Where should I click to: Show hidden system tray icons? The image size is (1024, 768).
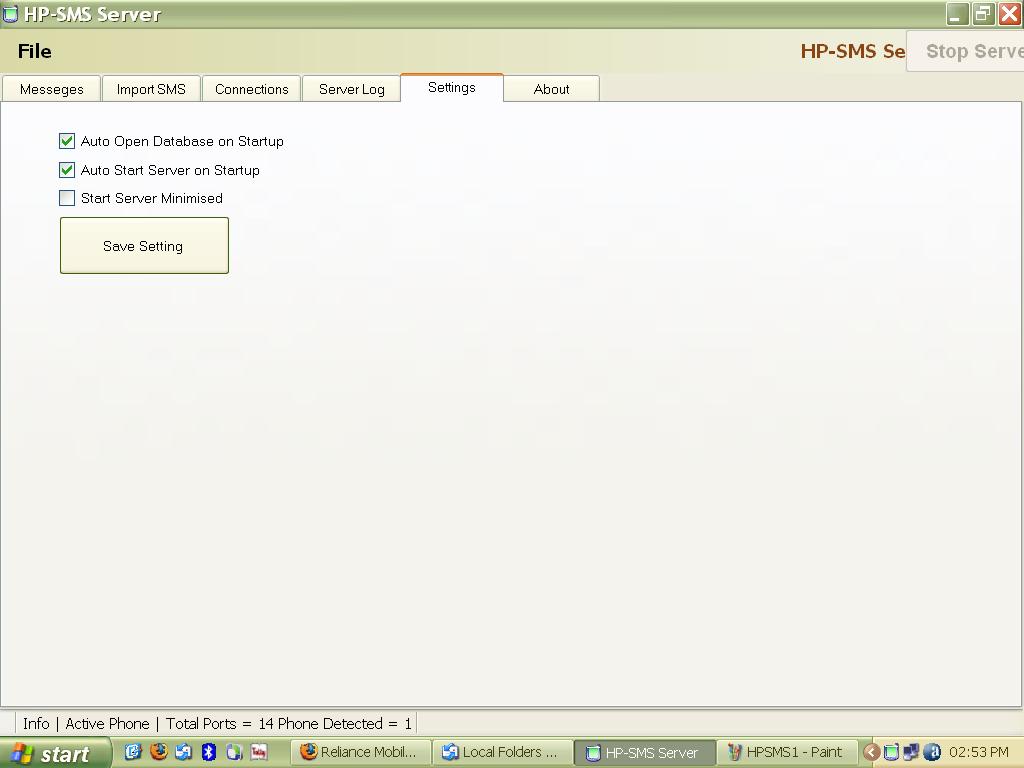click(871, 752)
